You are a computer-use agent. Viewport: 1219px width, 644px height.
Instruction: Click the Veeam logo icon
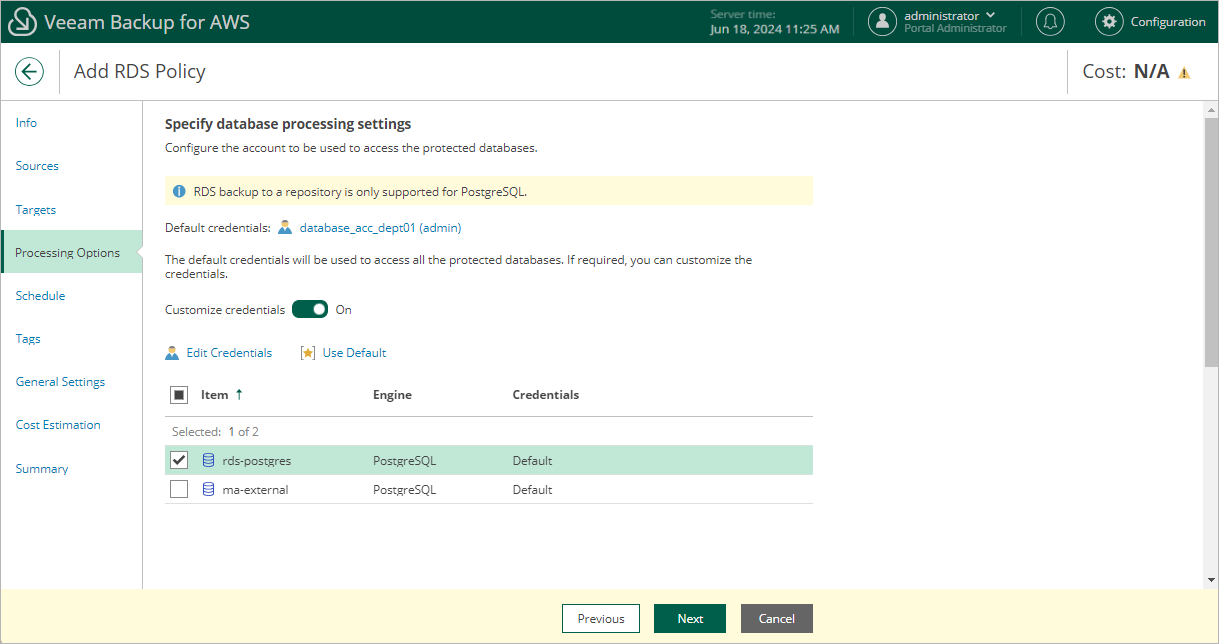click(x=23, y=21)
